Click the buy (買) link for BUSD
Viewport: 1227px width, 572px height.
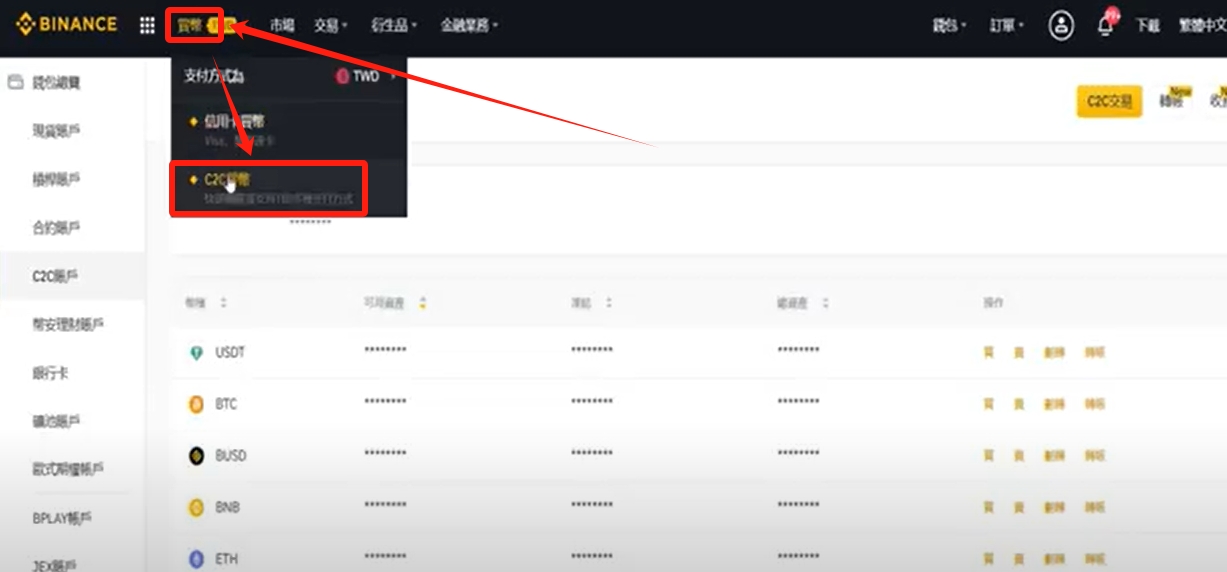pos(988,456)
